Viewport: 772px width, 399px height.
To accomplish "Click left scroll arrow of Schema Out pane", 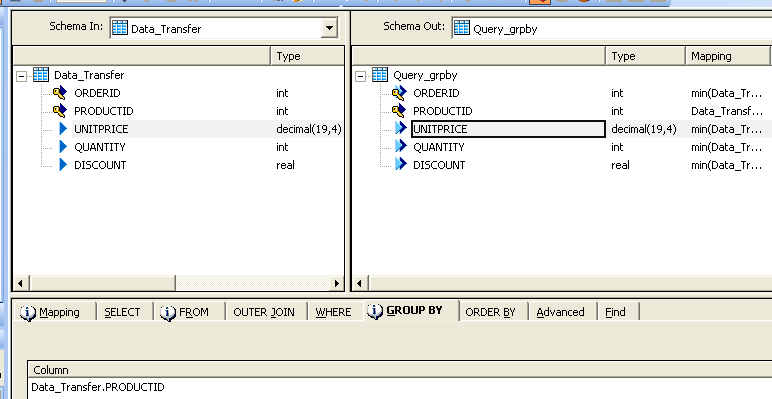I will [x=359, y=283].
